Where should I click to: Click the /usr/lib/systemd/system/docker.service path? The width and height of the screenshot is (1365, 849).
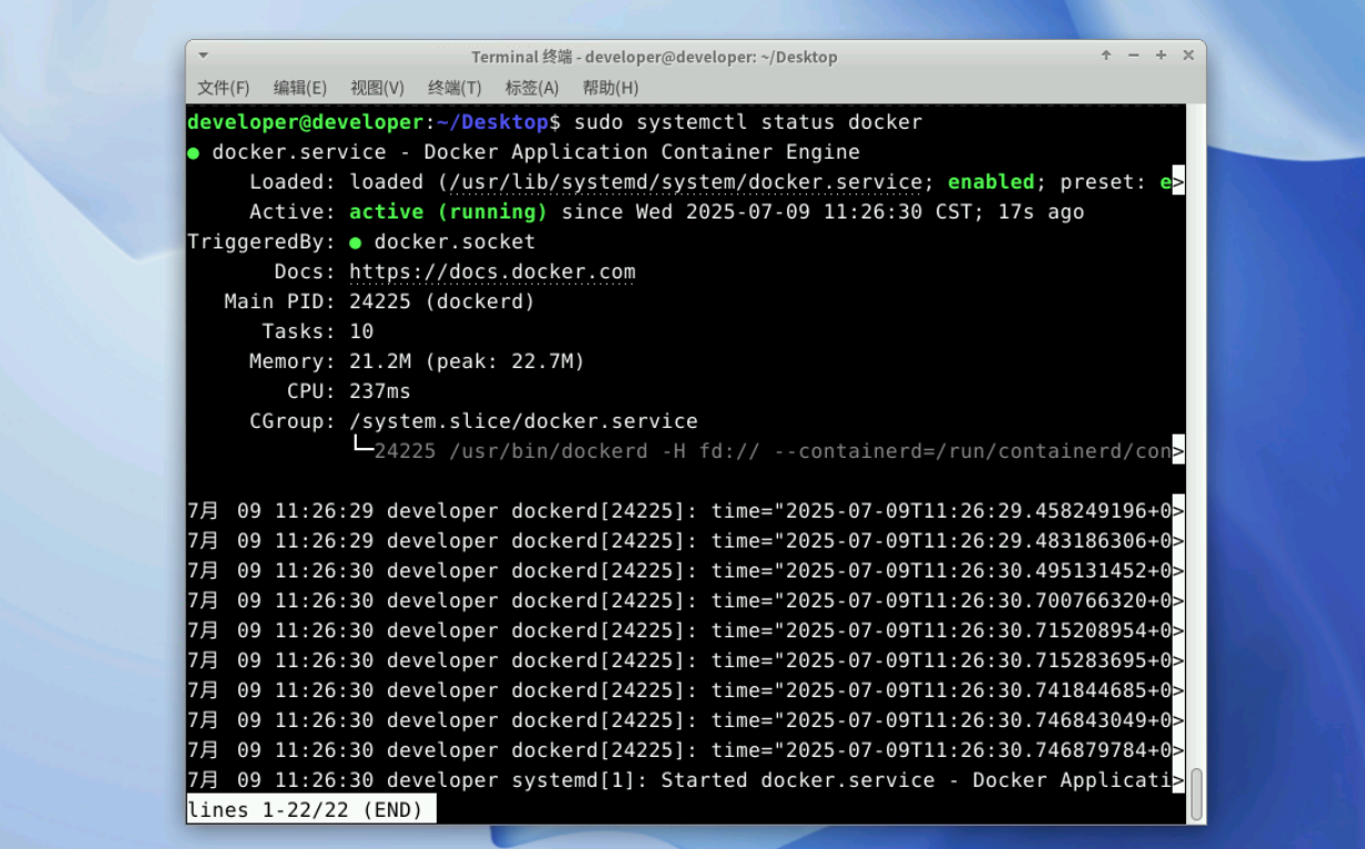pyautogui.click(x=685, y=182)
